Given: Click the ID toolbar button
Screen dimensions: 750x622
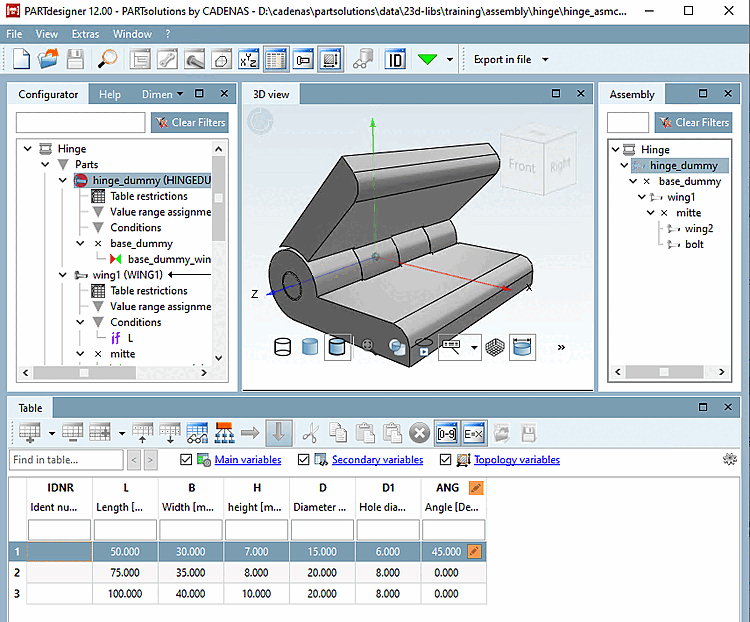Looking at the screenshot, I should (396, 59).
